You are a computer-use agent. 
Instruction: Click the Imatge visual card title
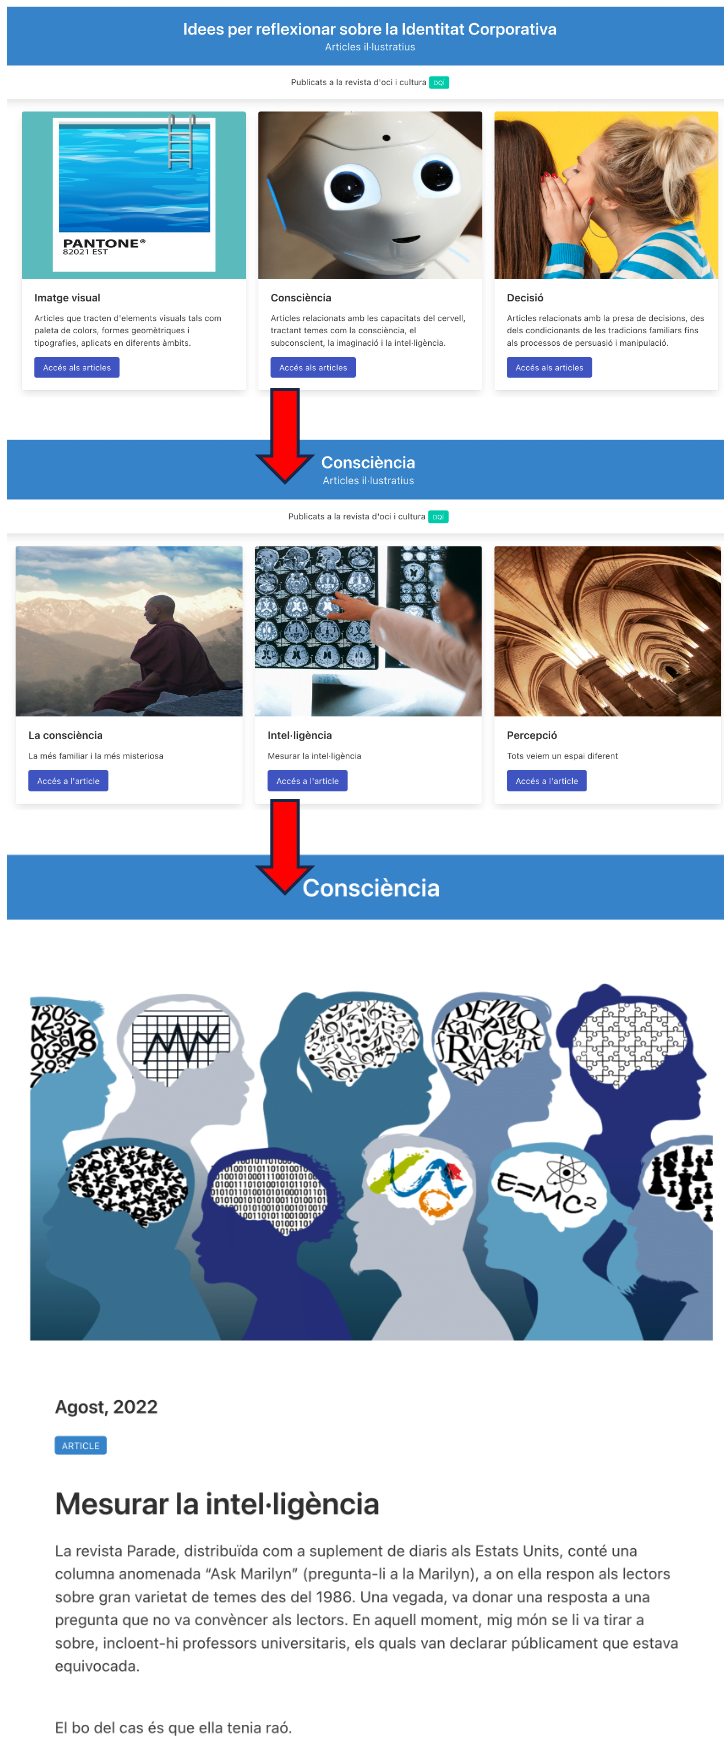tap(67, 298)
